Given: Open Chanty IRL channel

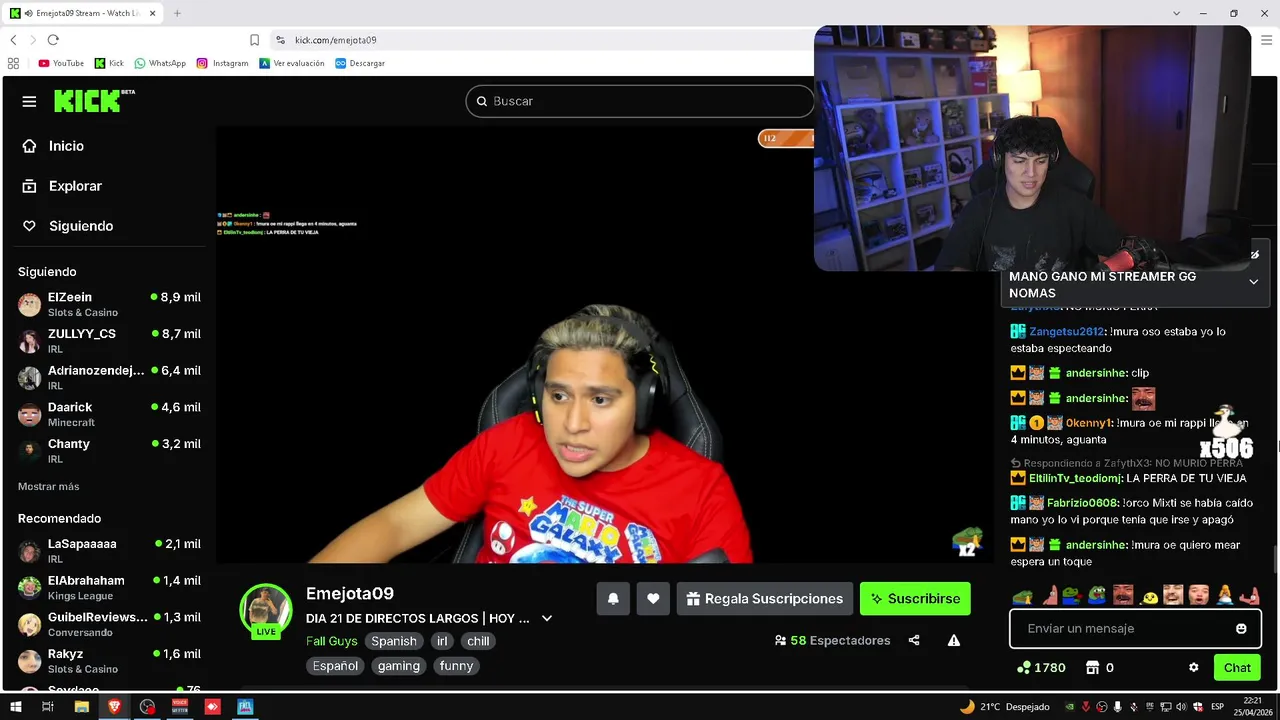Looking at the screenshot, I should [x=109, y=451].
